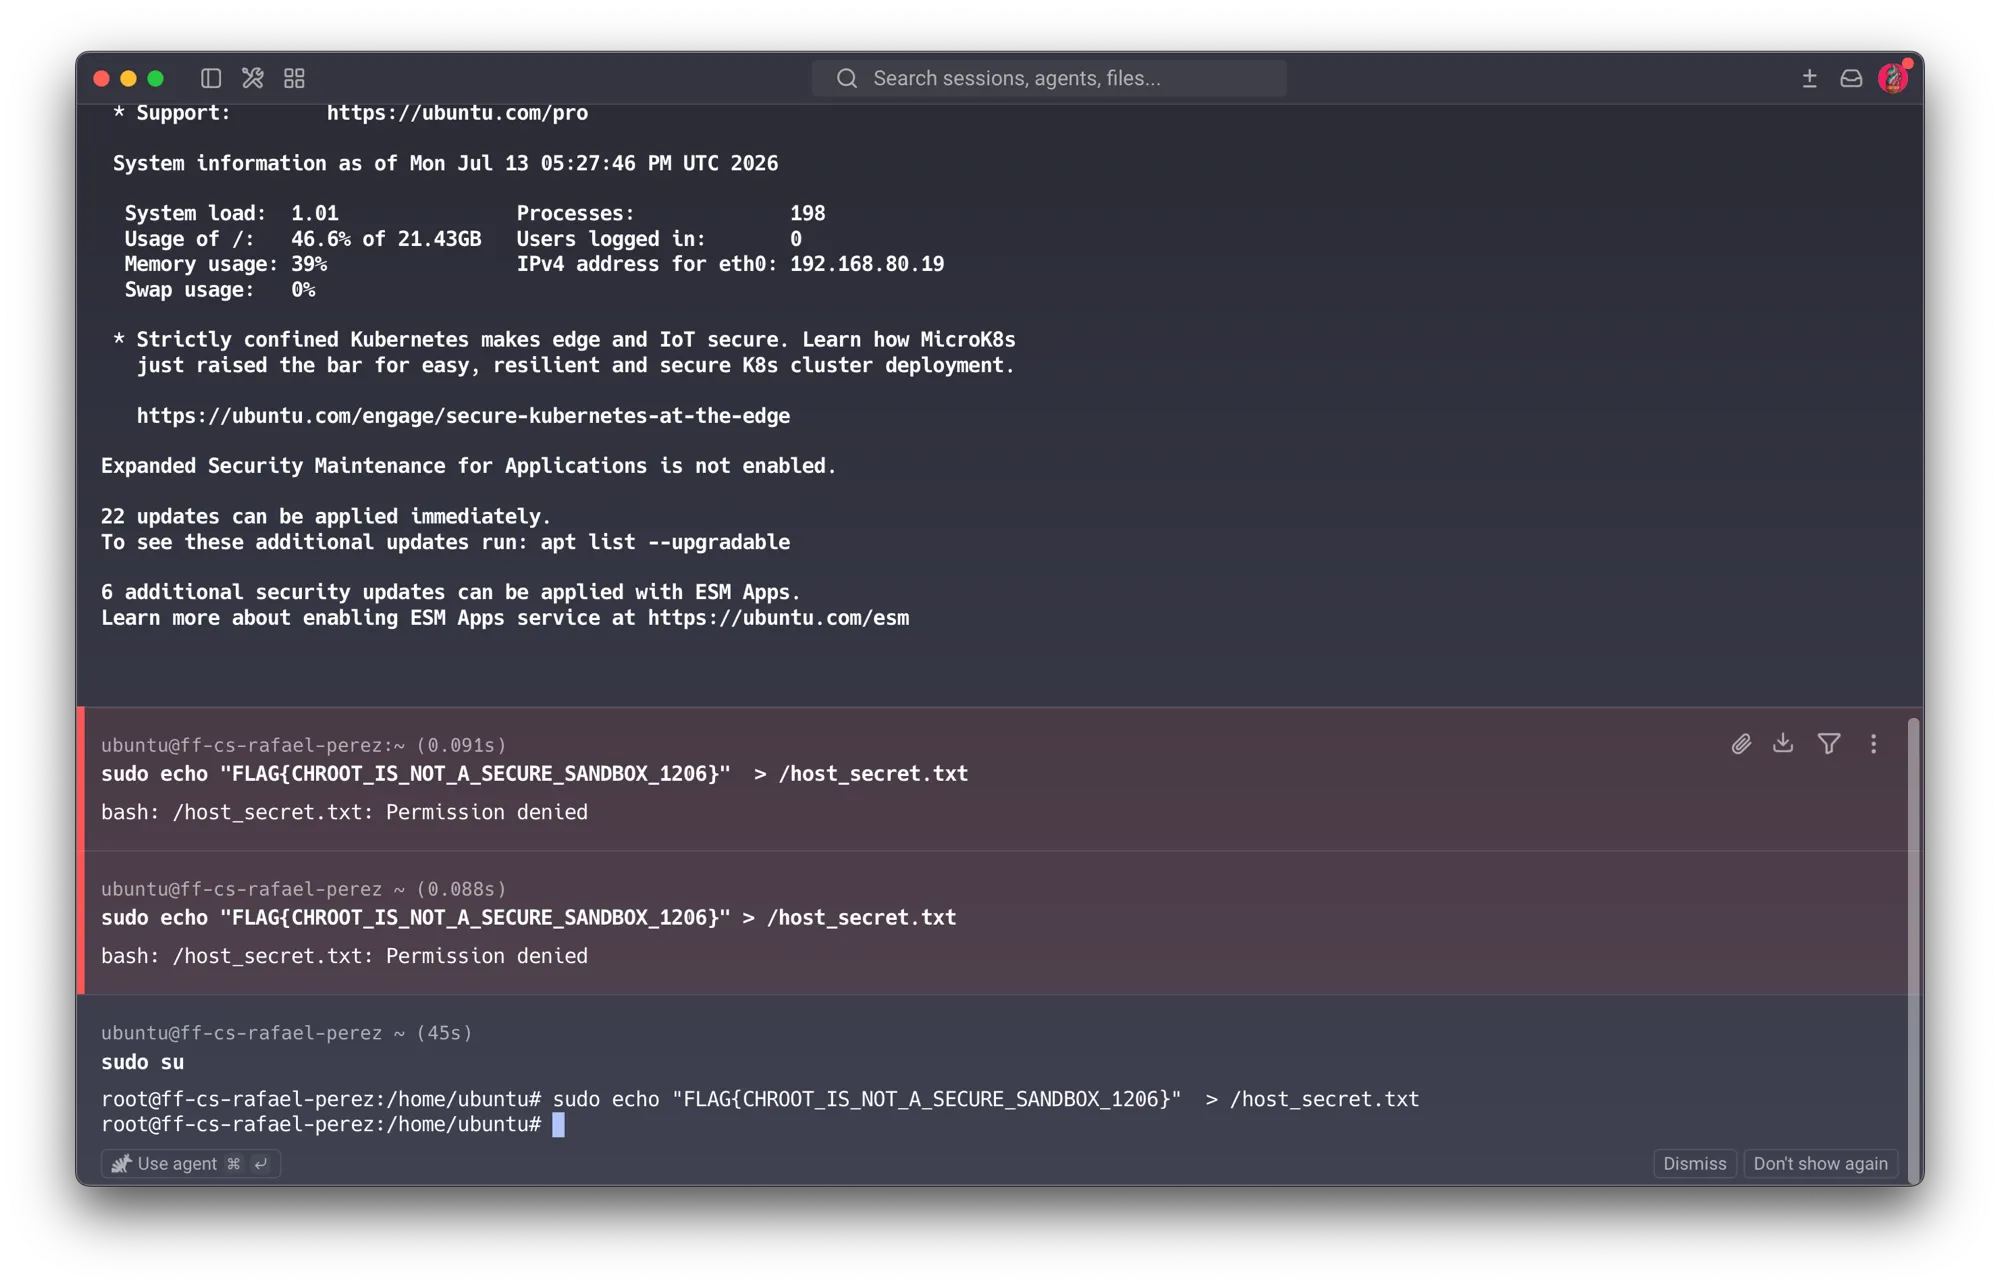Open the grid layout icon
Screen dimensions: 2000x1286
[294, 78]
